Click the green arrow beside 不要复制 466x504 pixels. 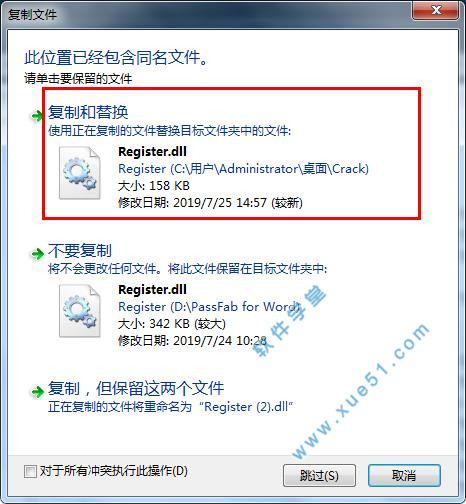(37, 254)
